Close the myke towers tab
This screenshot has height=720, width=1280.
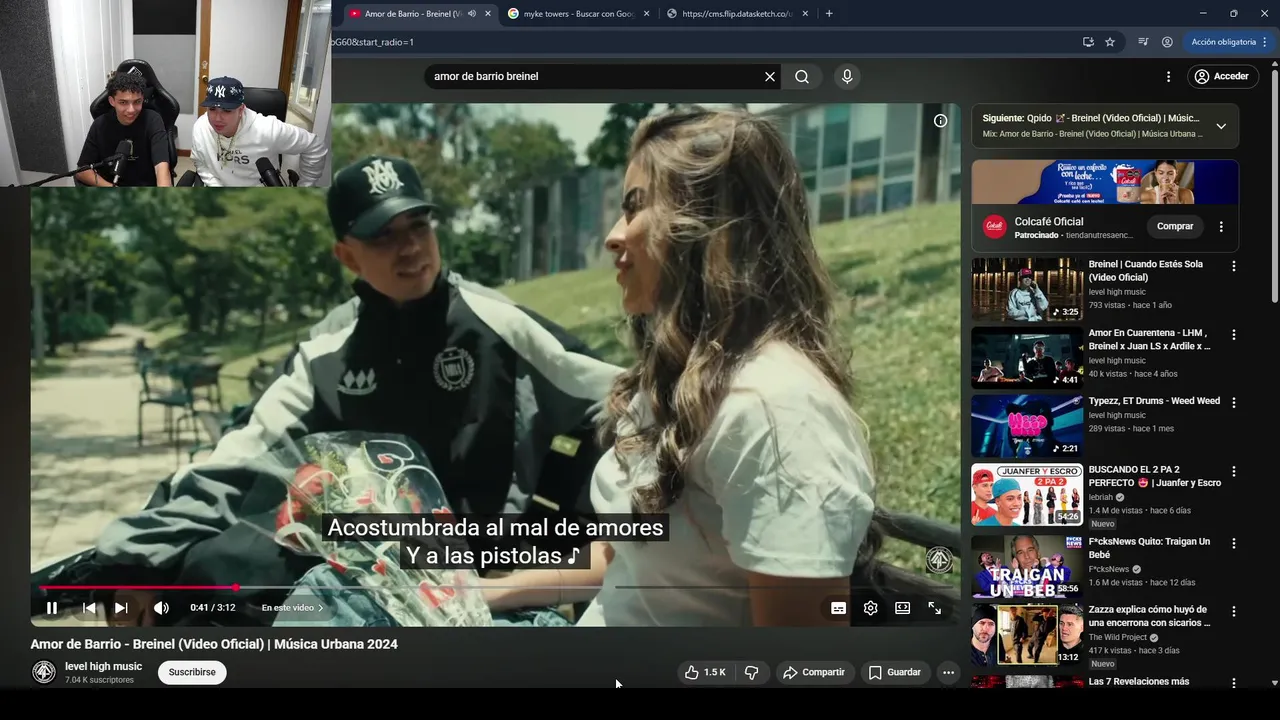click(647, 14)
